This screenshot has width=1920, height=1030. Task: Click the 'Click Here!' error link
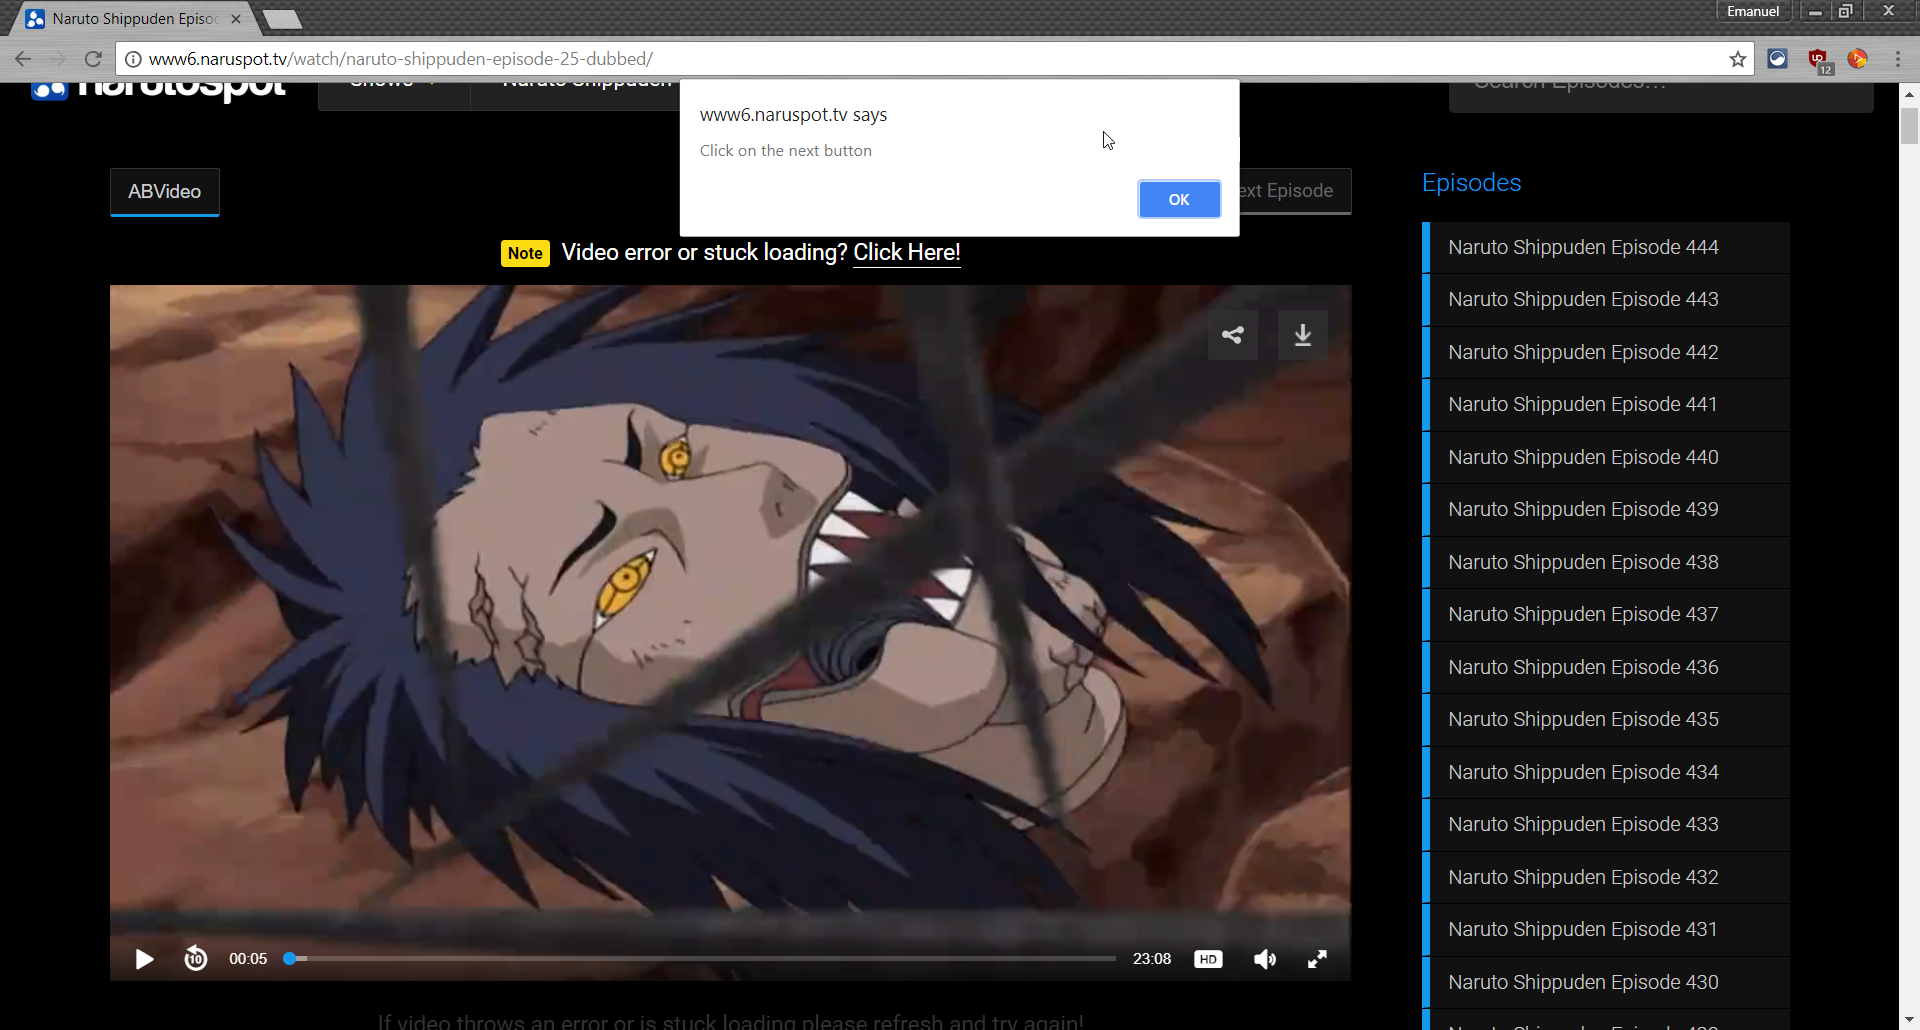coord(906,252)
